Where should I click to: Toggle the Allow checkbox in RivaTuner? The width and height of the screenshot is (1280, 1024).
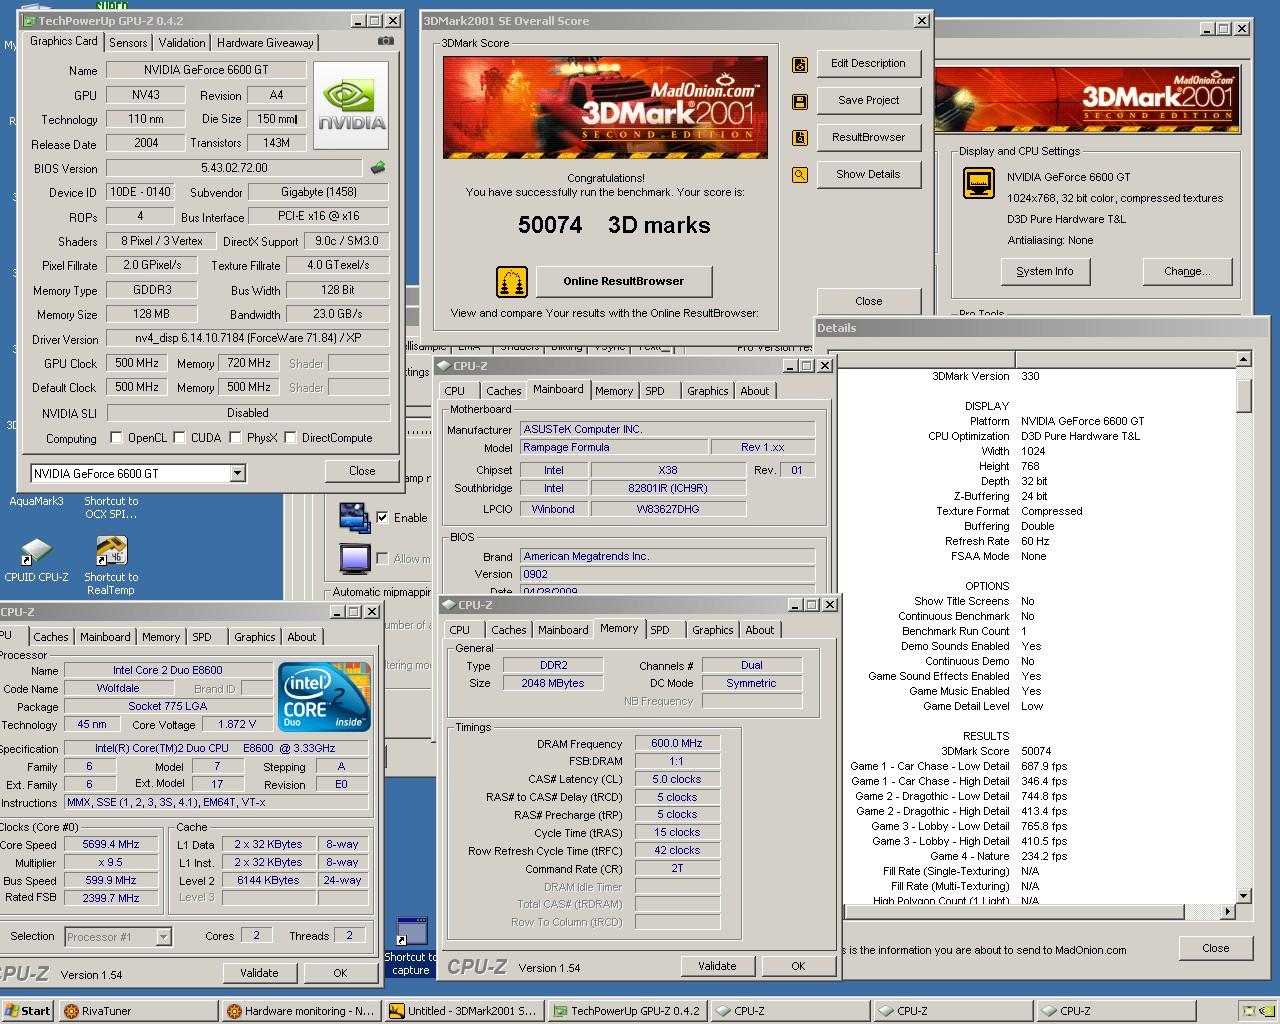(382, 558)
